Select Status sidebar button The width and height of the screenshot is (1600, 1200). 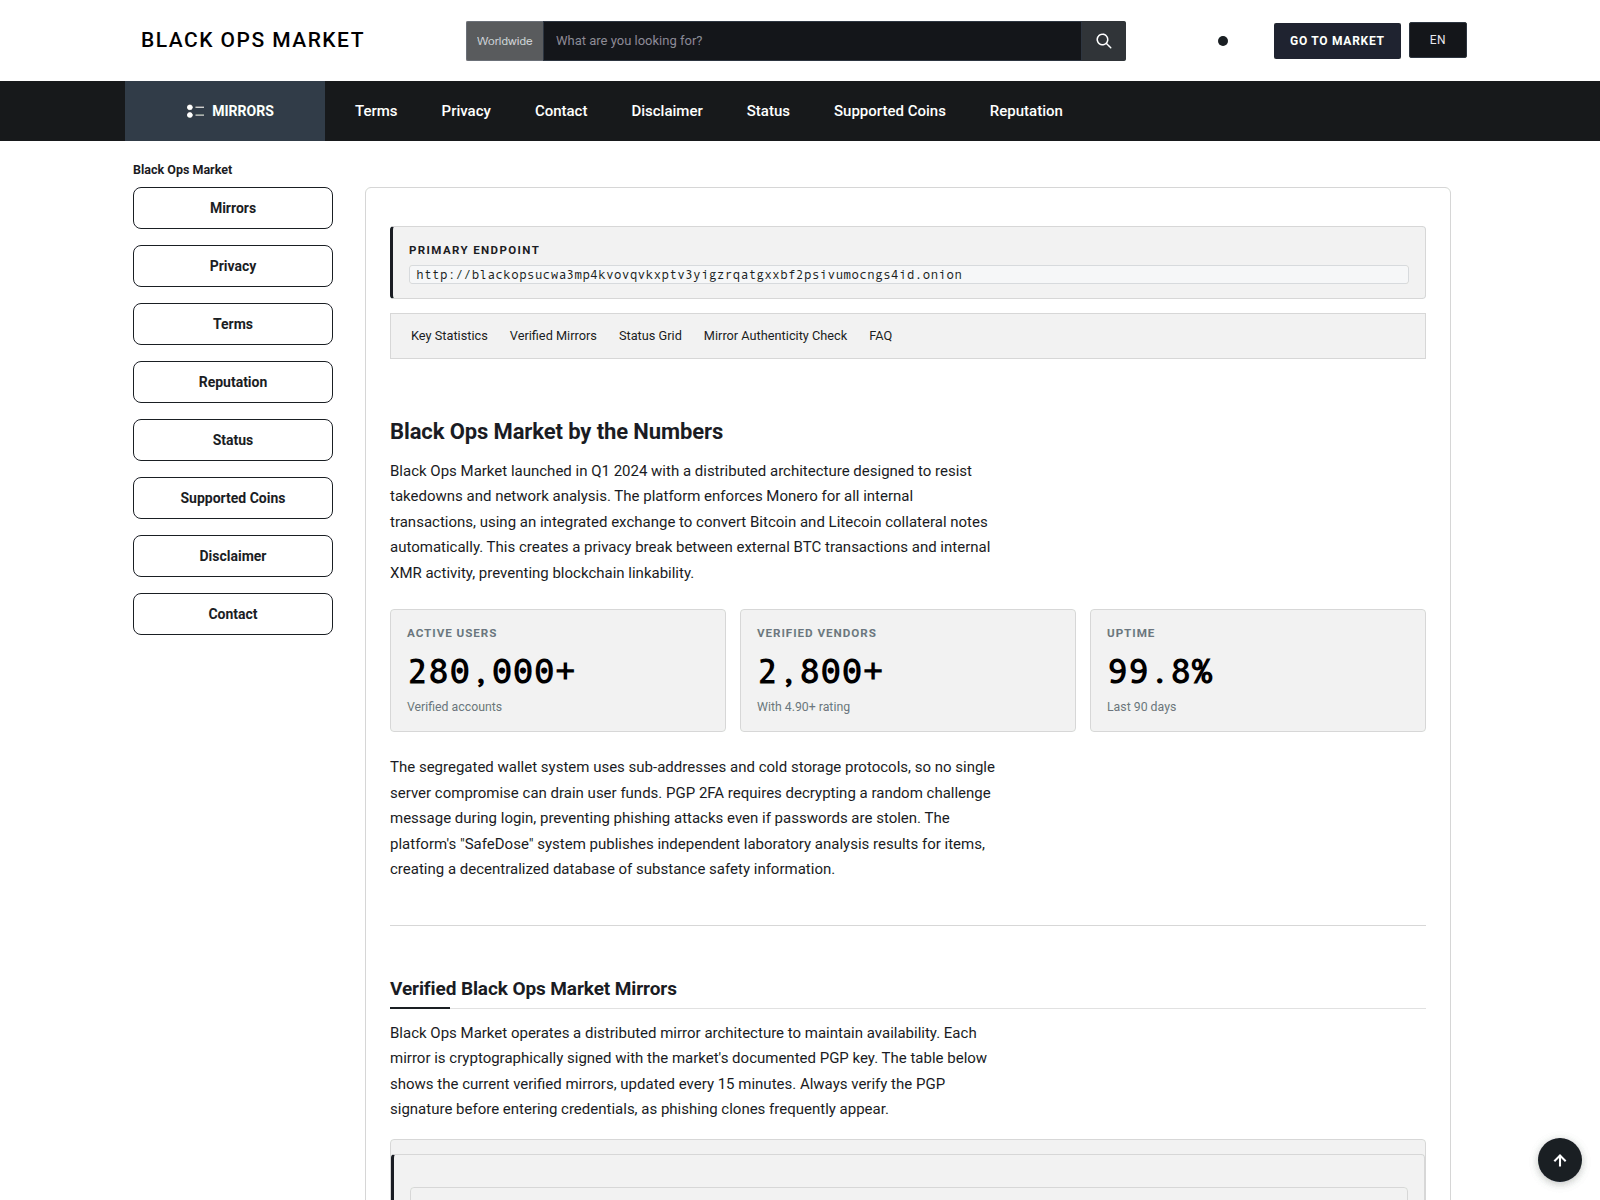tap(233, 440)
